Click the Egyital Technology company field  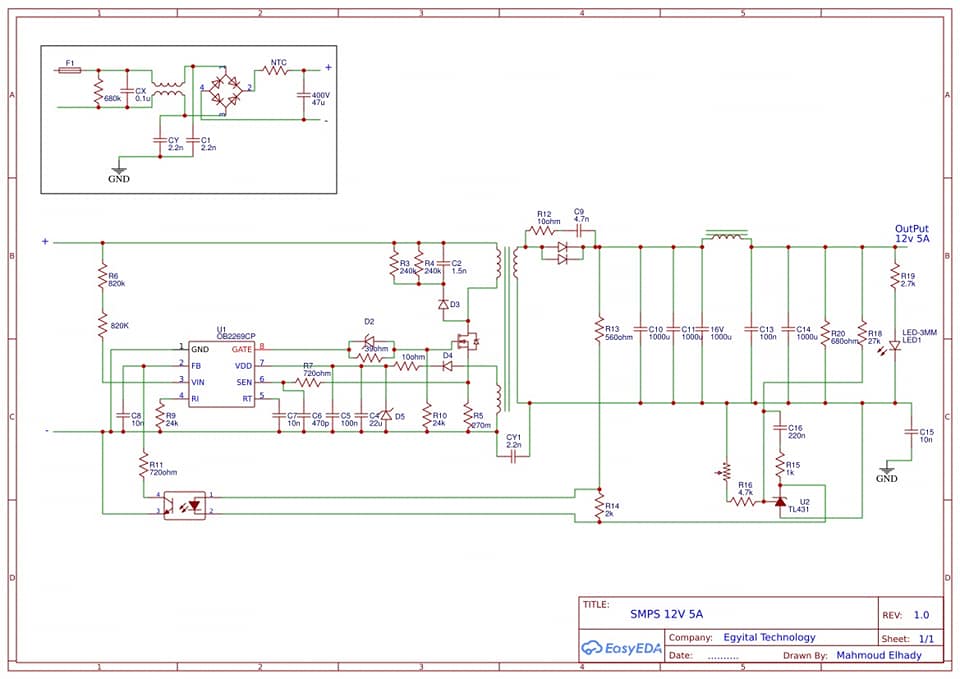coord(770,637)
